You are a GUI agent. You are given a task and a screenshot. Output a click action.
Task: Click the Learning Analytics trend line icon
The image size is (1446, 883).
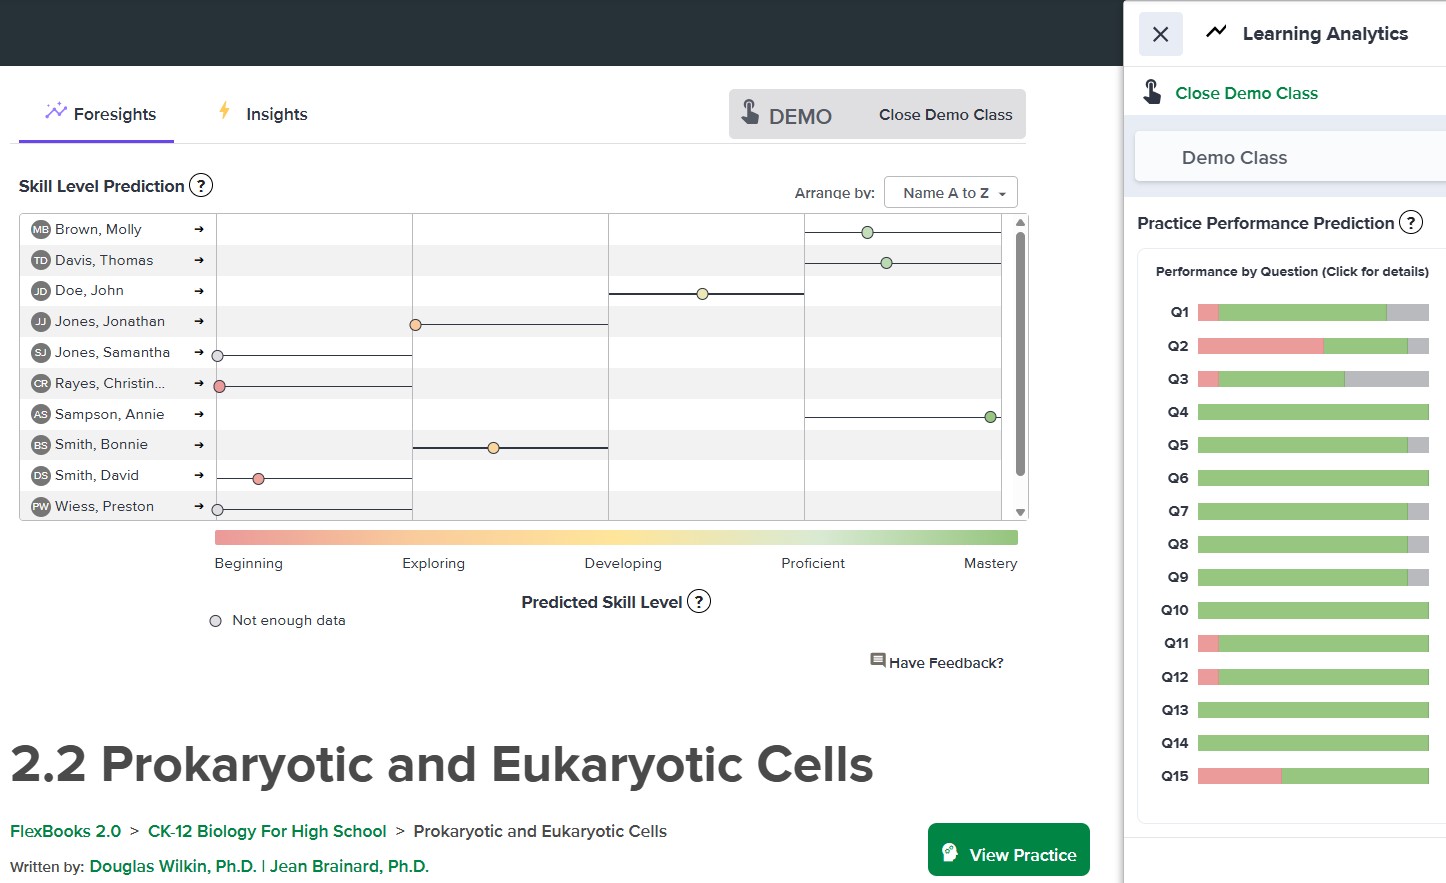point(1216,32)
